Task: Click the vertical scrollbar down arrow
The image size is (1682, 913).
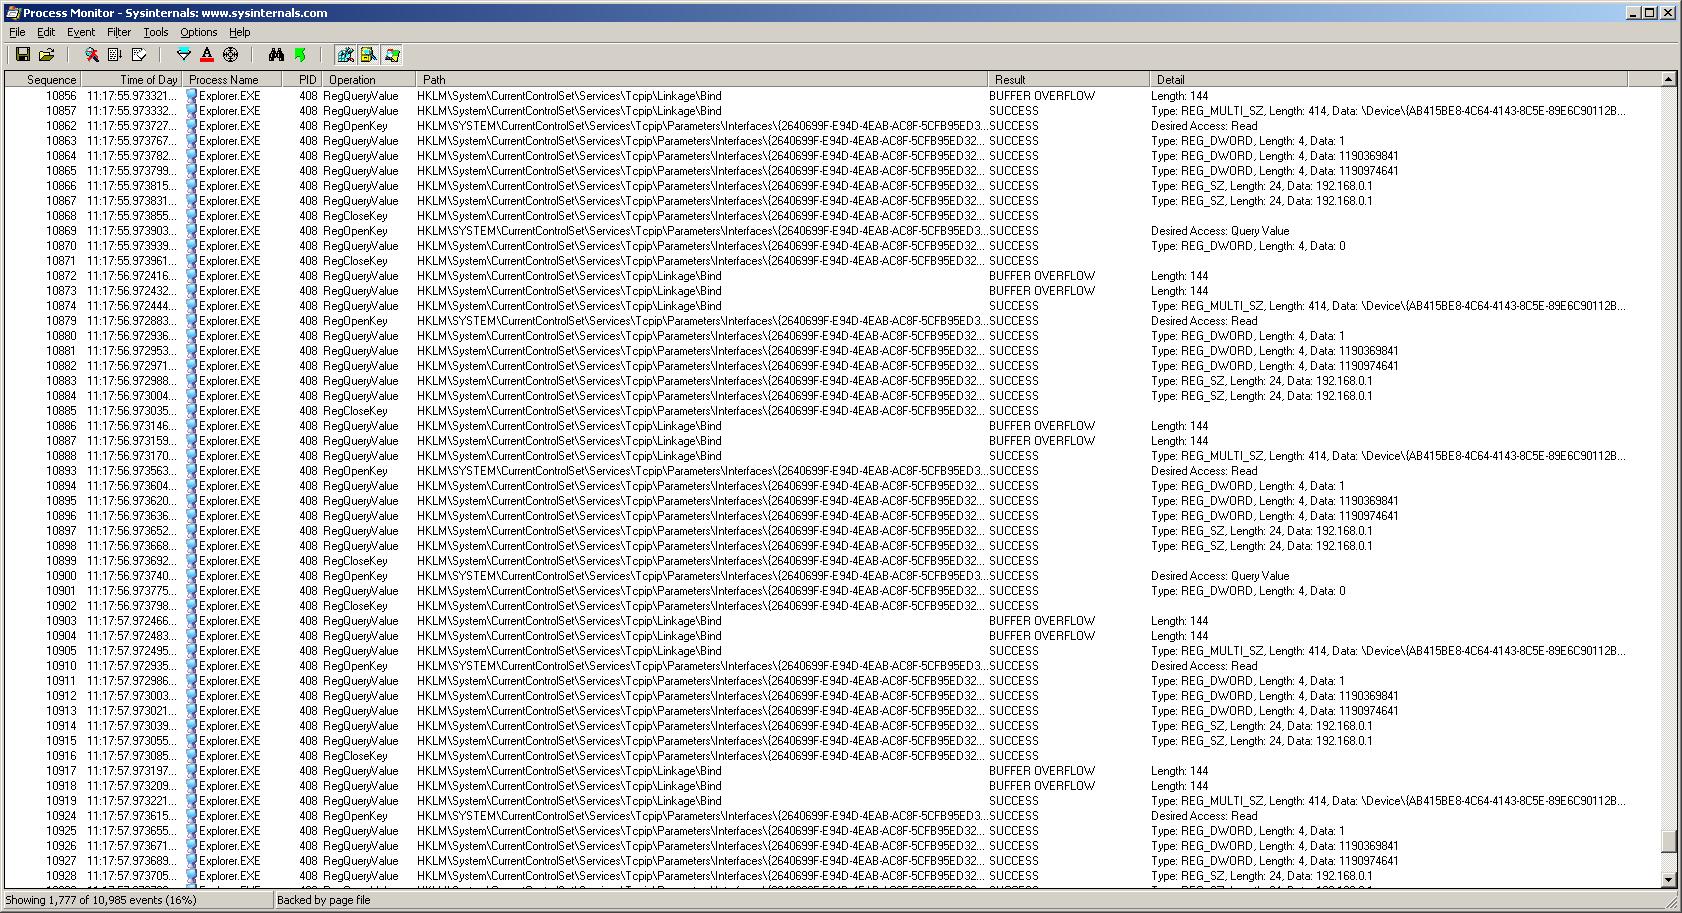Action: (1668, 879)
